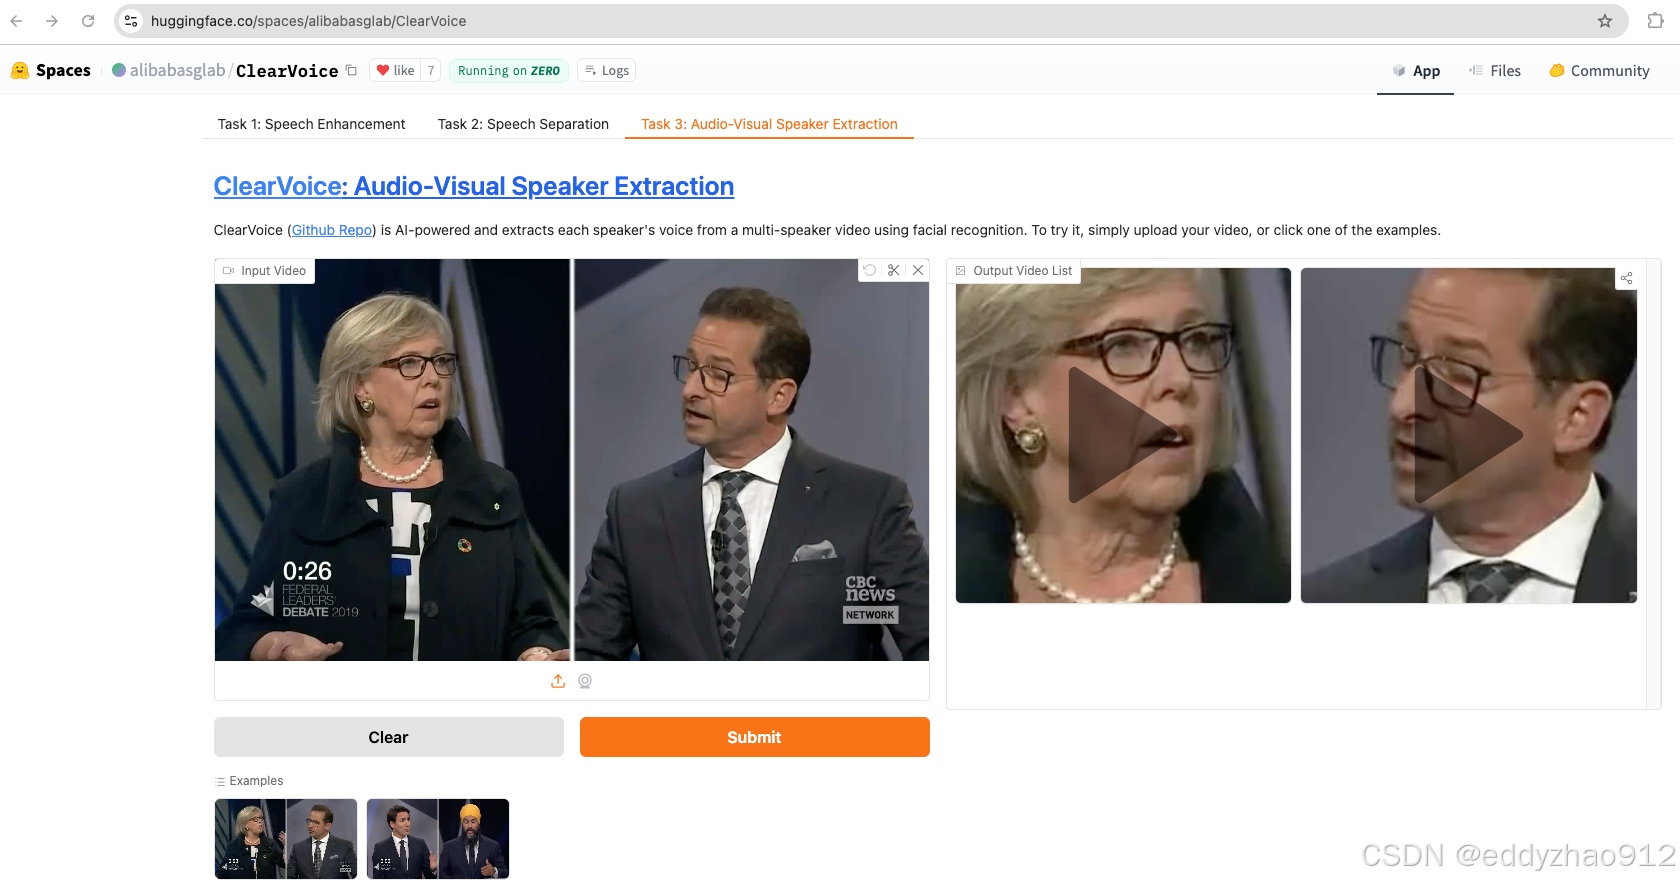Open the Github Repo link
The height and width of the screenshot is (885, 1680).
click(332, 230)
